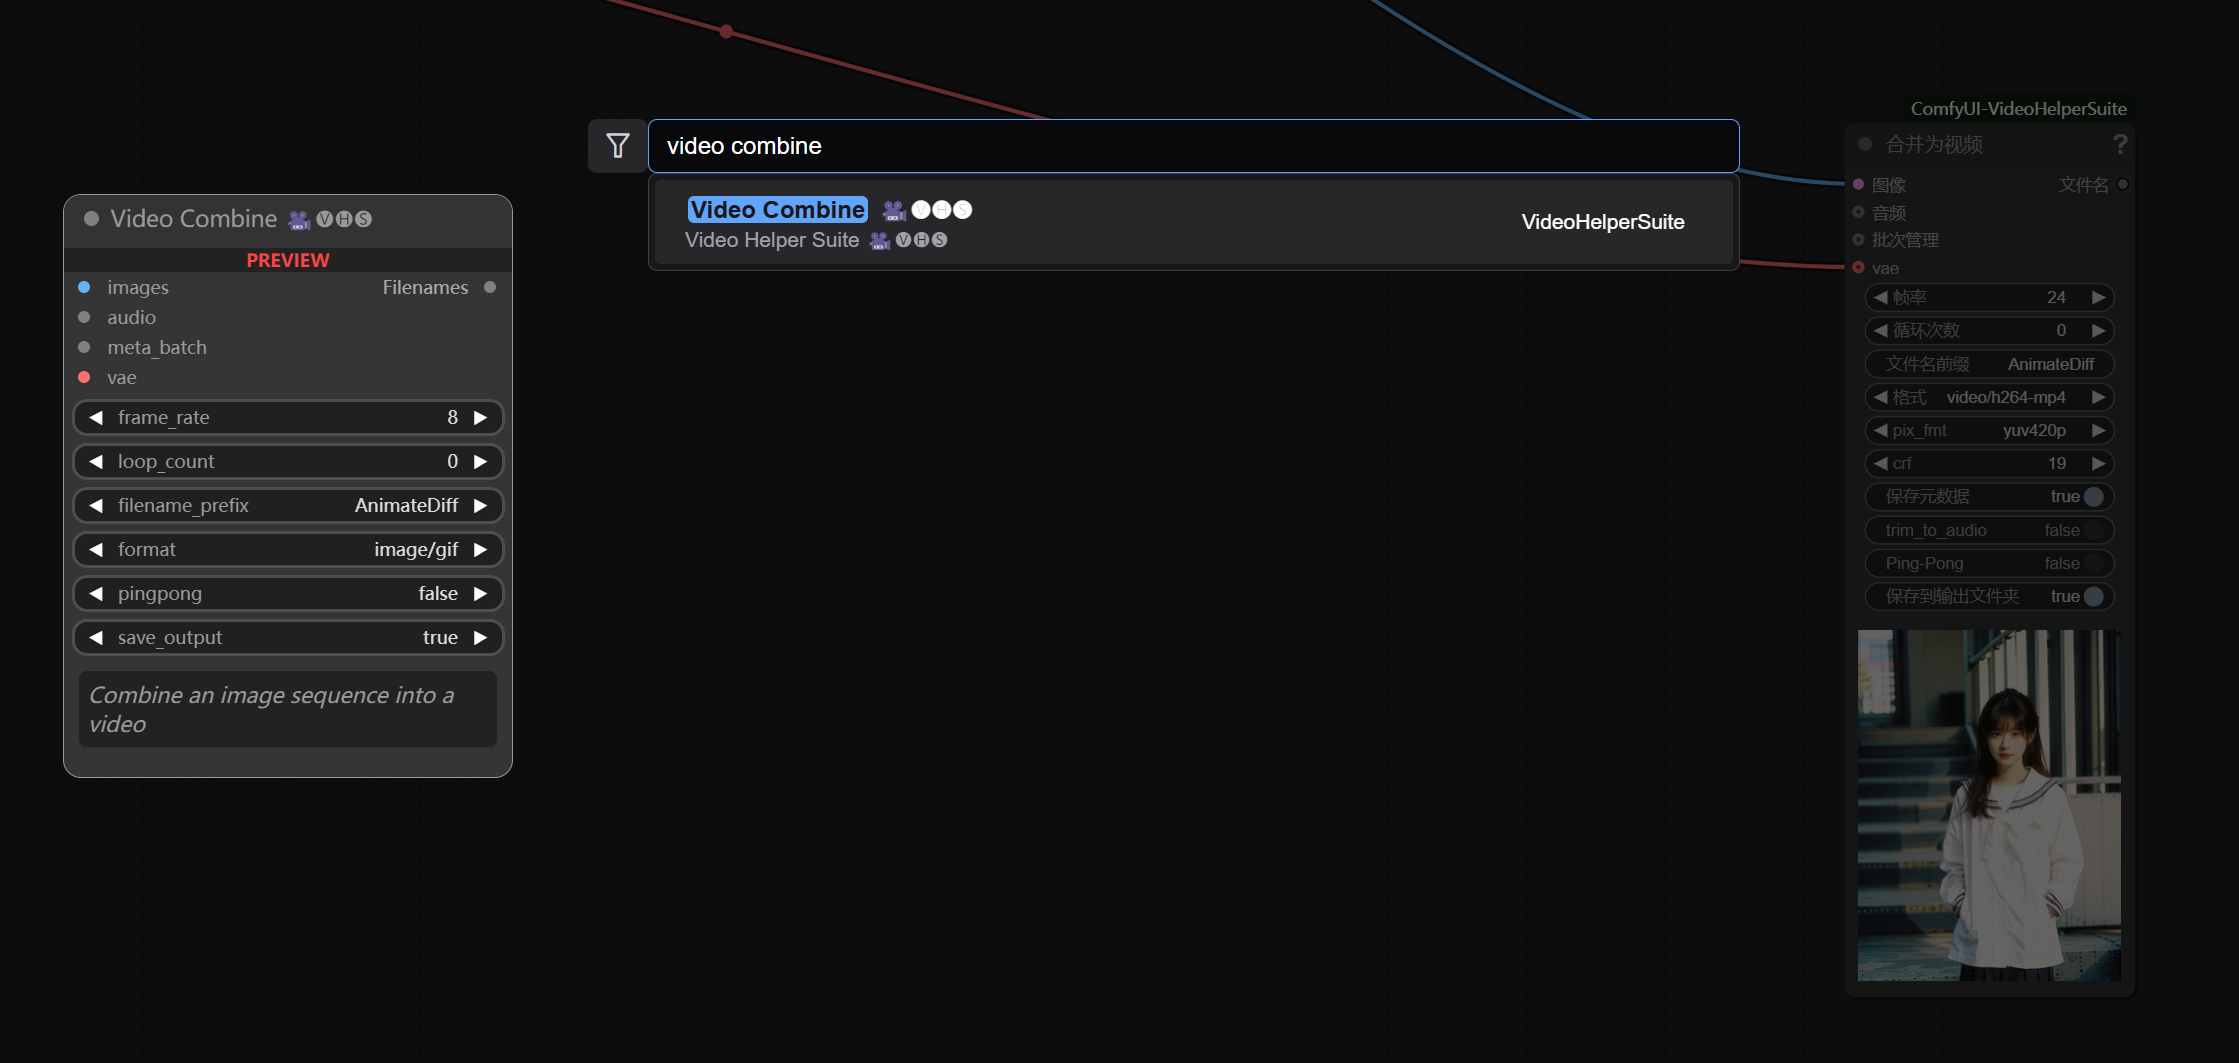This screenshot has height=1063, width=2239.
Task: Click the images input connector dot
Action: click(85, 288)
